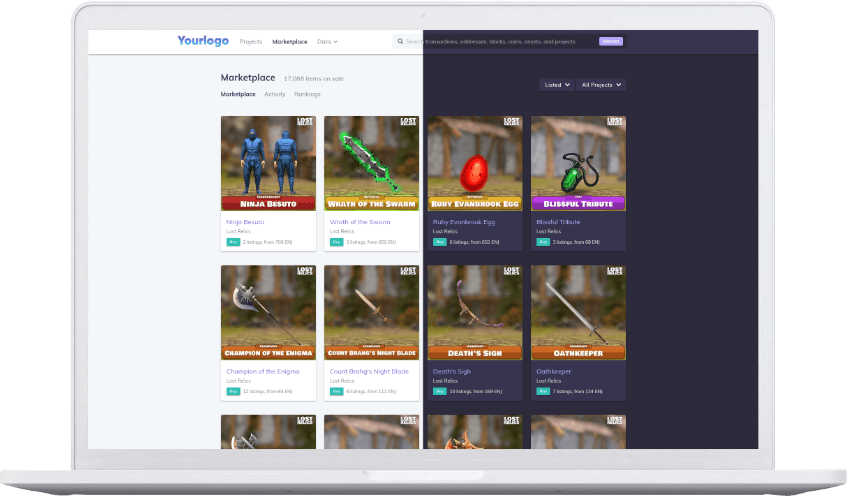Viewport: 848px width, 497px height.
Task: Open the All Projects filter dropdown
Action: tap(601, 85)
